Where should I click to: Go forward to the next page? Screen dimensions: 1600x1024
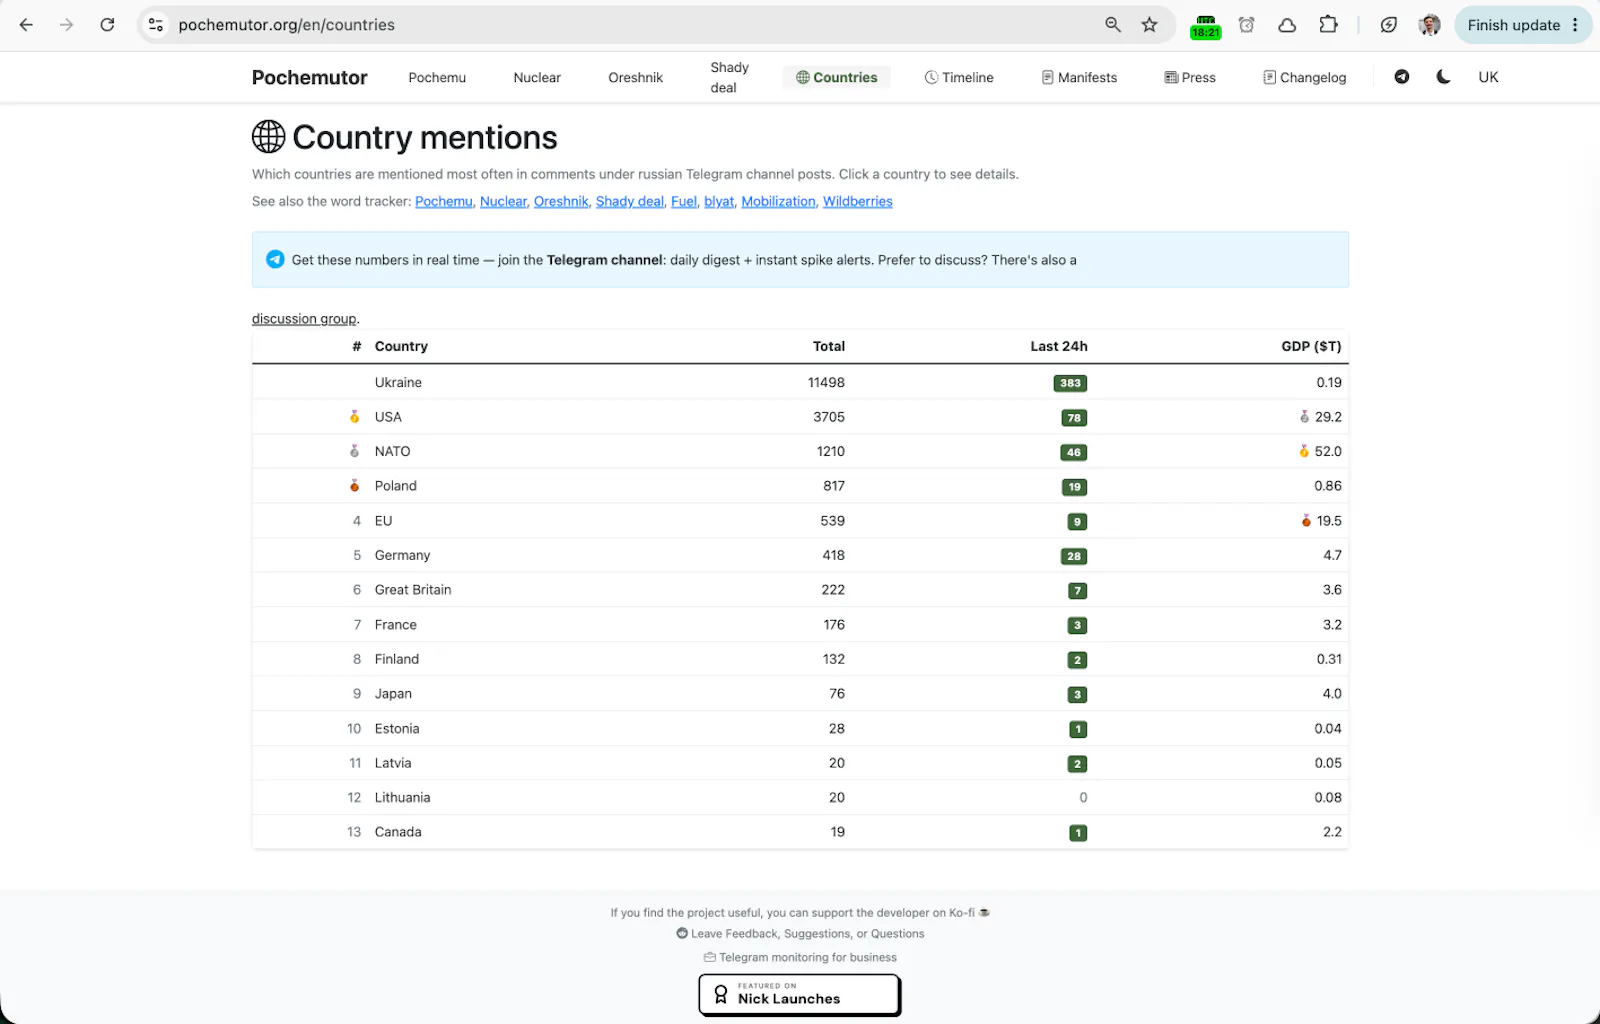[66, 25]
